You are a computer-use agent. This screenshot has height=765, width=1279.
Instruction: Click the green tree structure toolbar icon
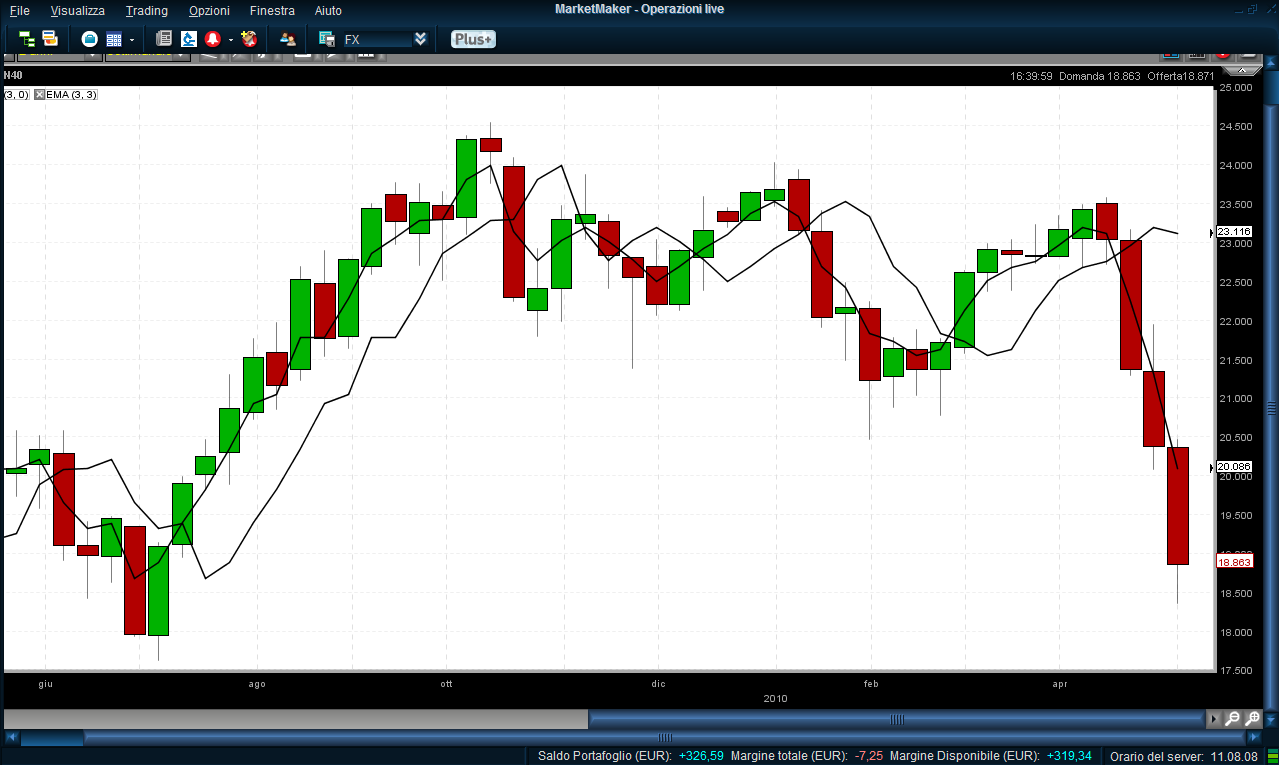tap(27, 39)
